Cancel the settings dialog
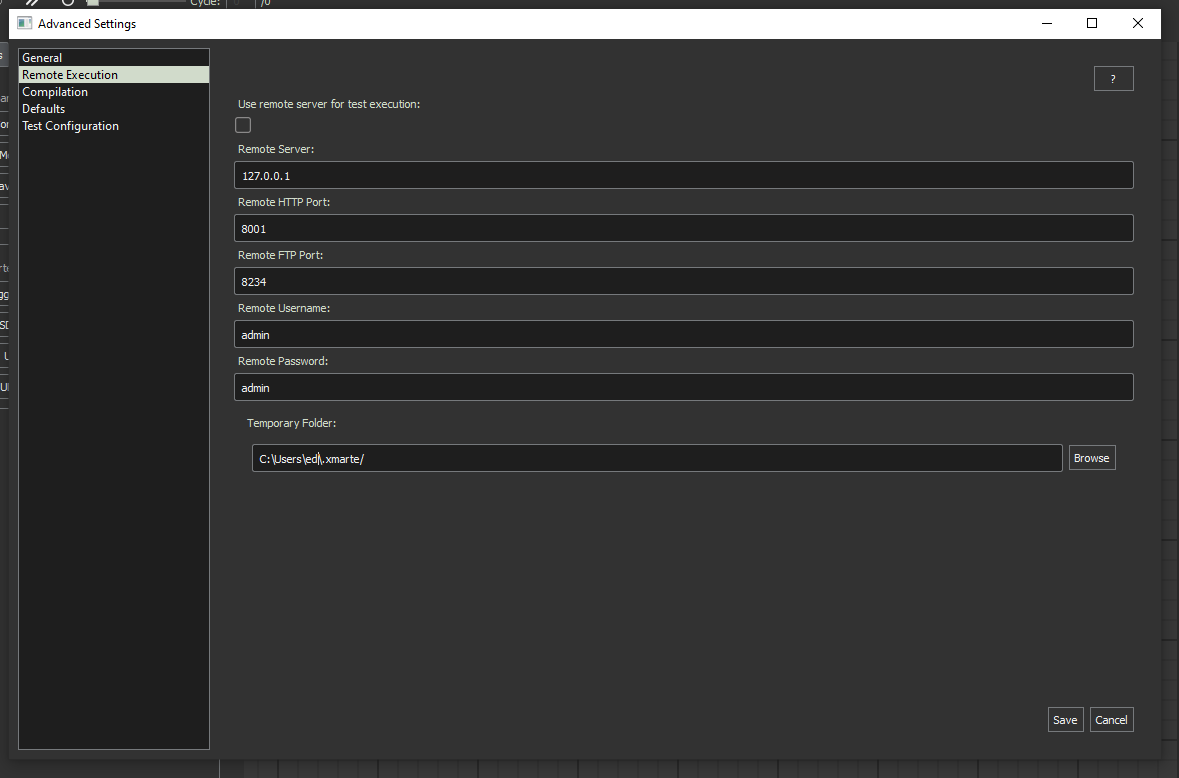The height and width of the screenshot is (778, 1179). 1111,720
